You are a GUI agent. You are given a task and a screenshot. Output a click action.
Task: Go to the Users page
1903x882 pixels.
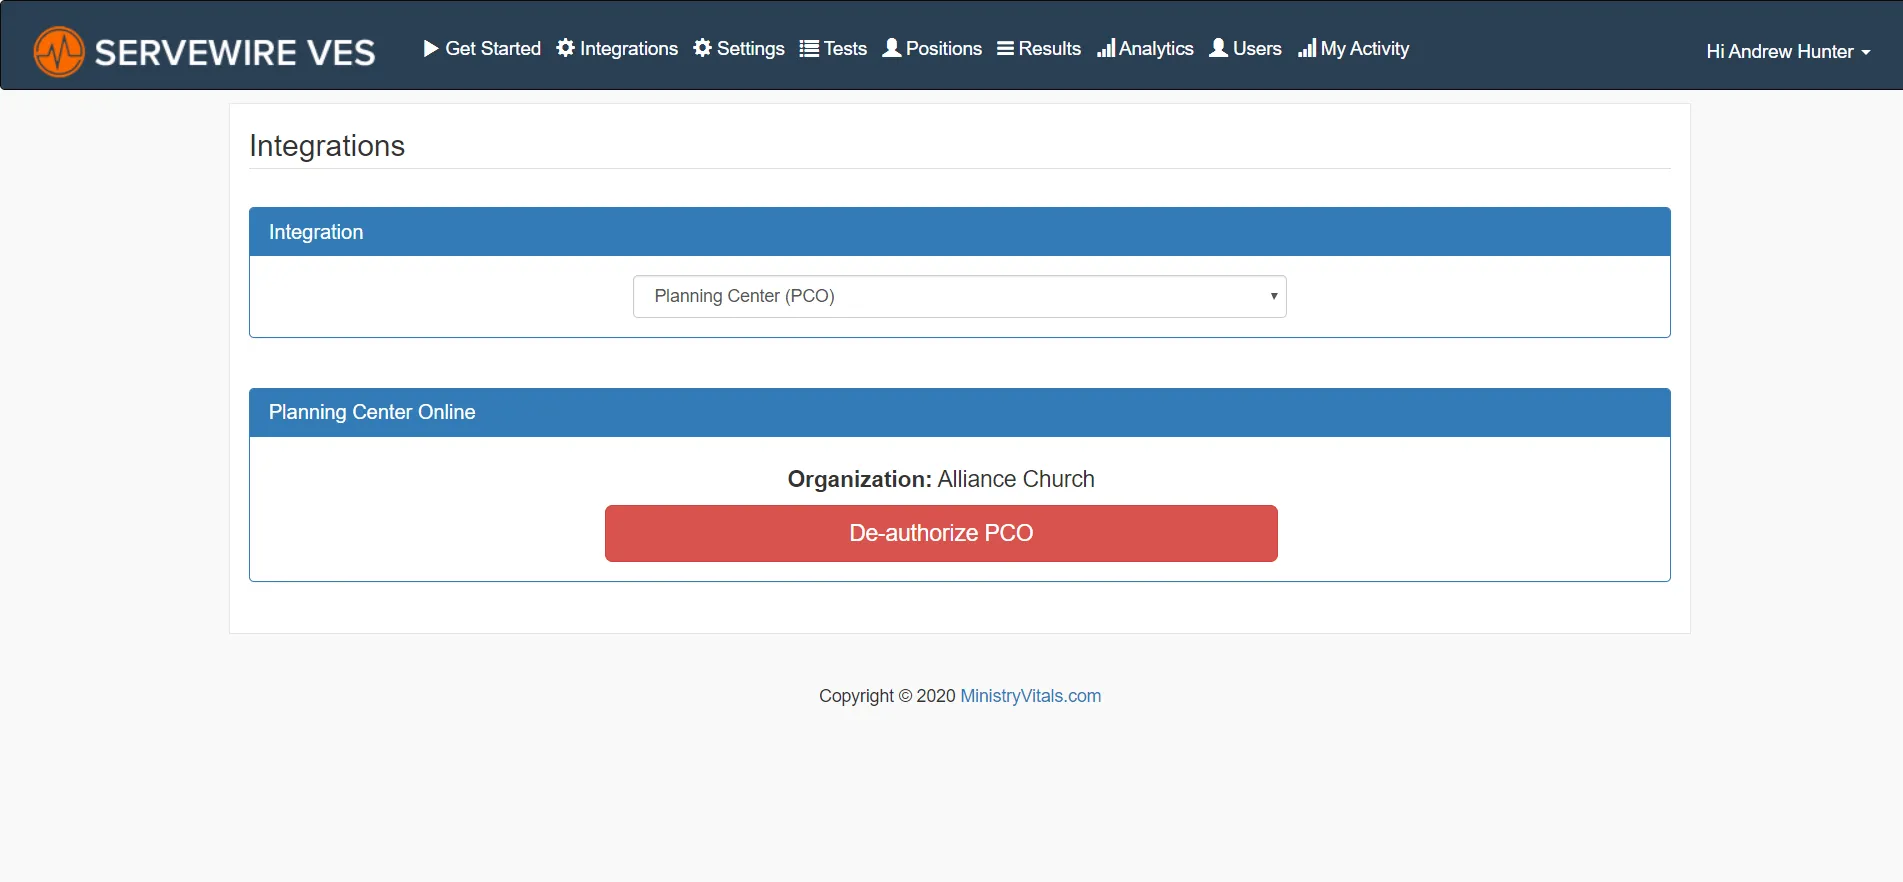(1245, 48)
